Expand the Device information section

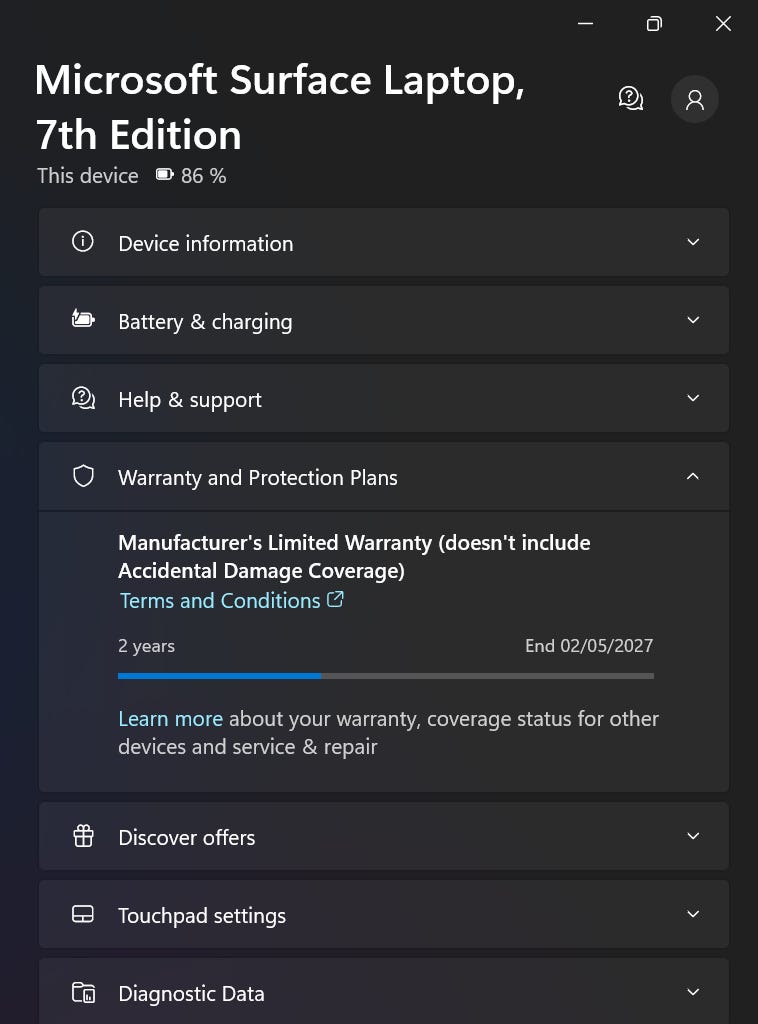693,242
